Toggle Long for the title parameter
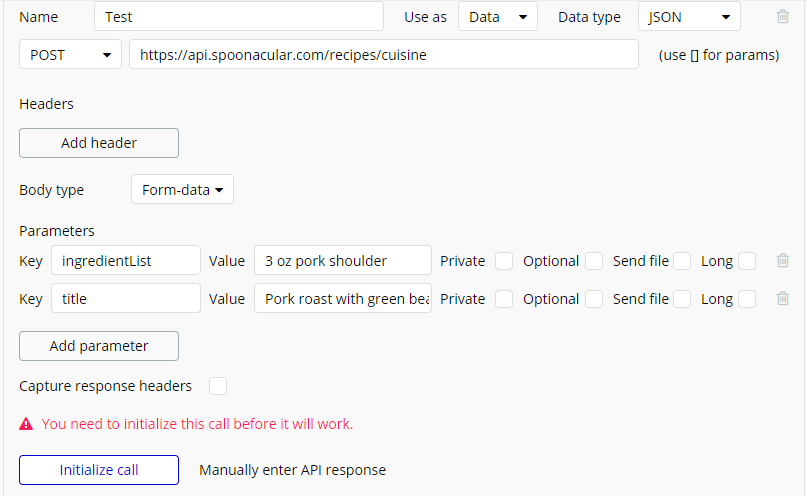The height and width of the screenshot is (496, 807). pyautogui.click(x=747, y=299)
